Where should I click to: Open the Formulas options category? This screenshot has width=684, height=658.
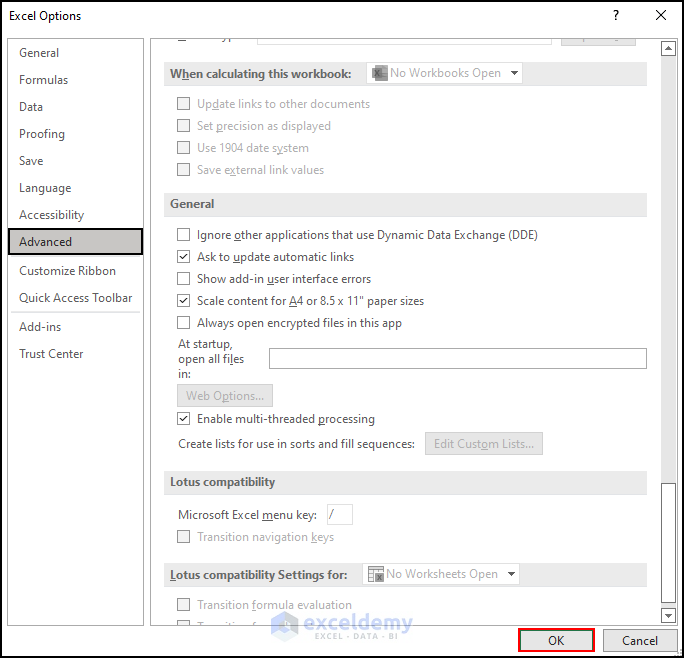pos(44,80)
